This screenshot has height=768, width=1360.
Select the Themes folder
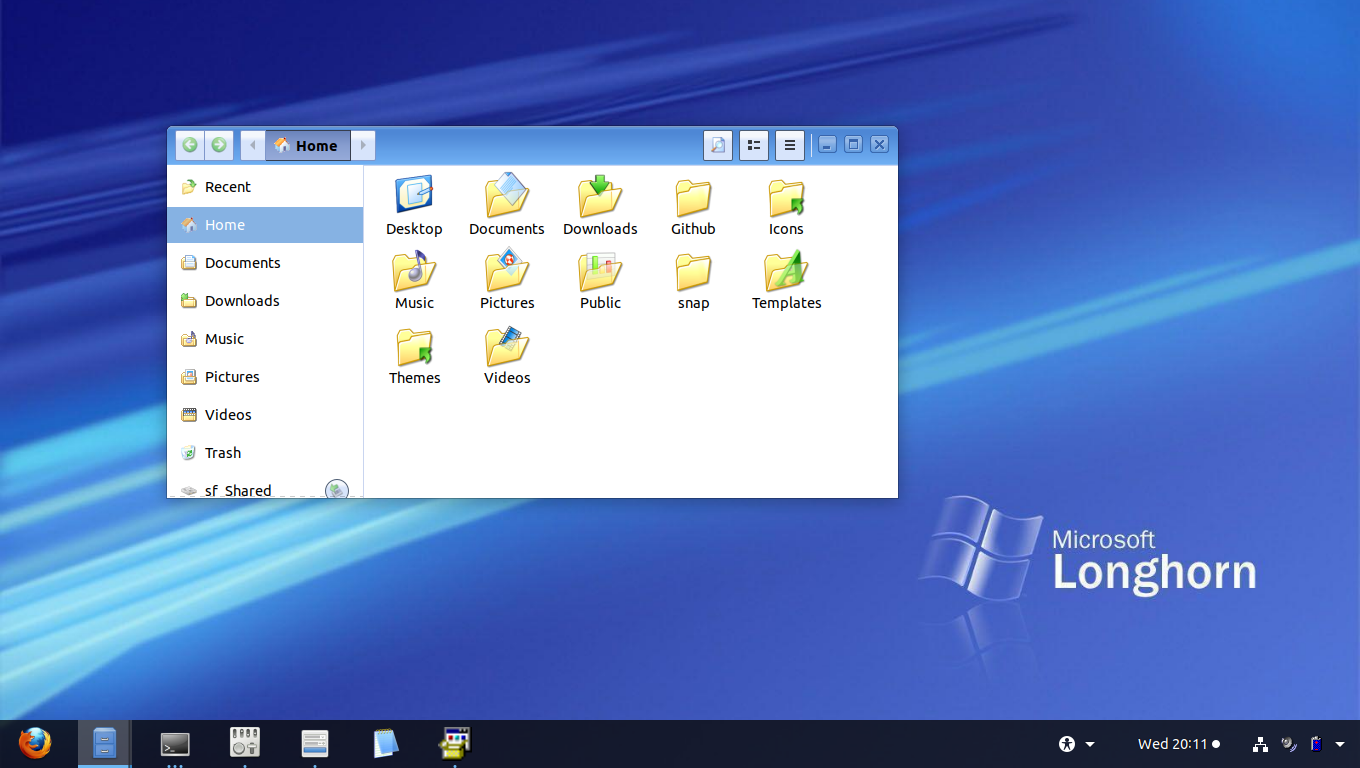click(414, 355)
